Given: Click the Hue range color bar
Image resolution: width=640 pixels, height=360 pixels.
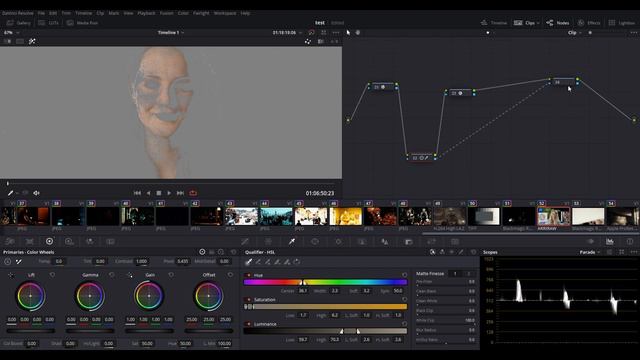Looking at the screenshot, I should (325, 282).
